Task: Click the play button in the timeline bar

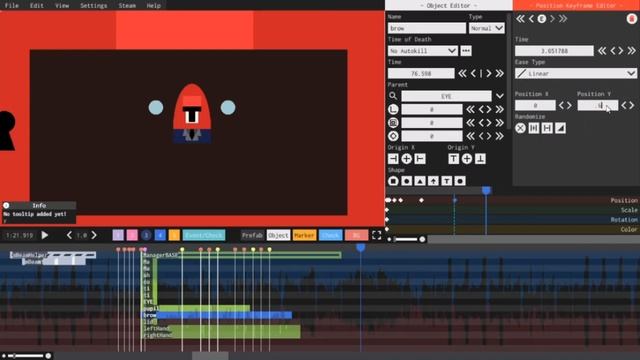Action: pos(45,235)
